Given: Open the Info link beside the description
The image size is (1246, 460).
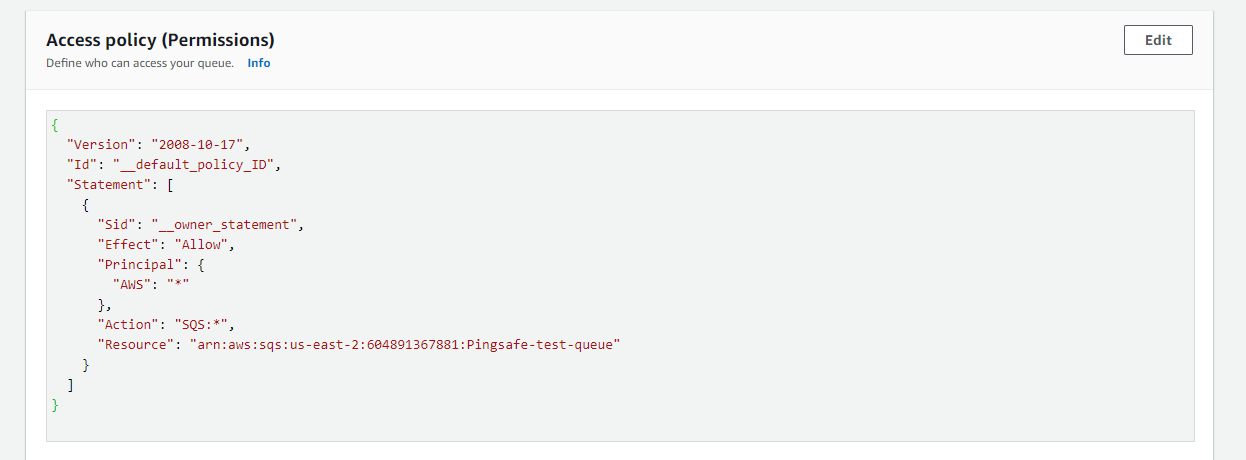Looking at the screenshot, I should pyautogui.click(x=259, y=63).
